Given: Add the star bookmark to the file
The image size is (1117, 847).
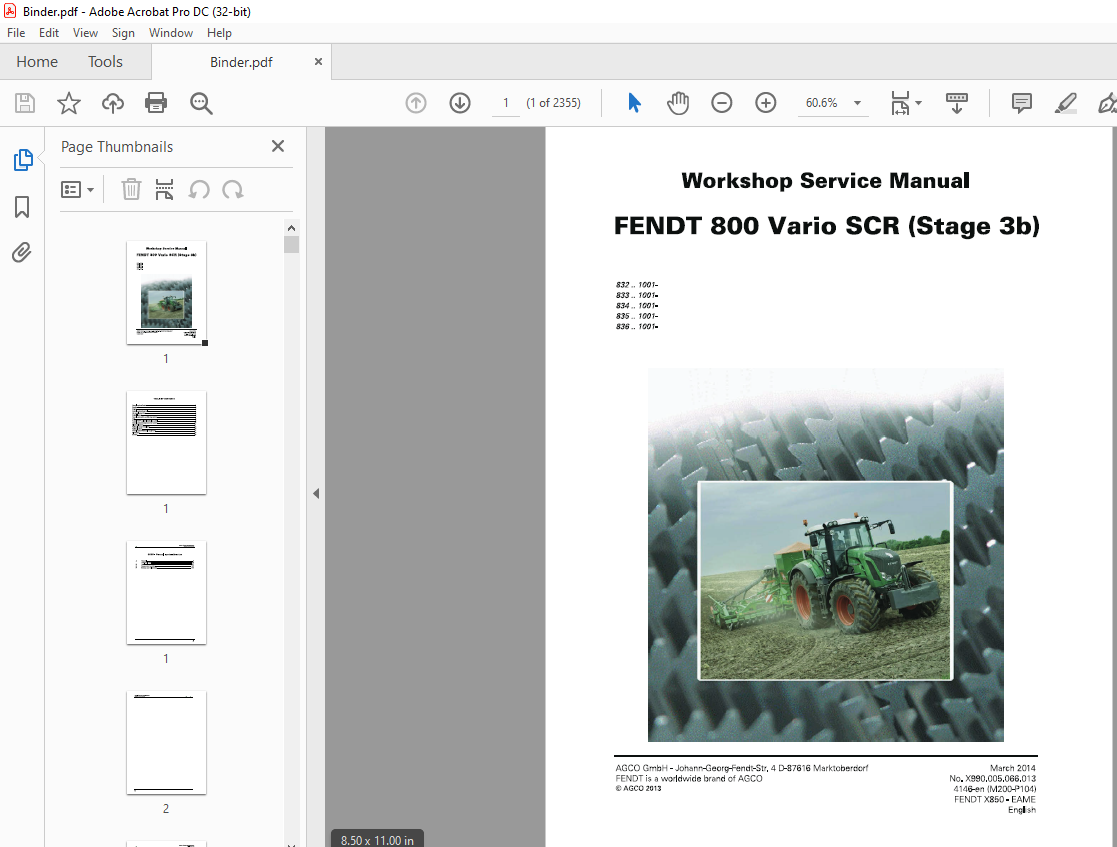Looking at the screenshot, I should click(x=69, y=103).
